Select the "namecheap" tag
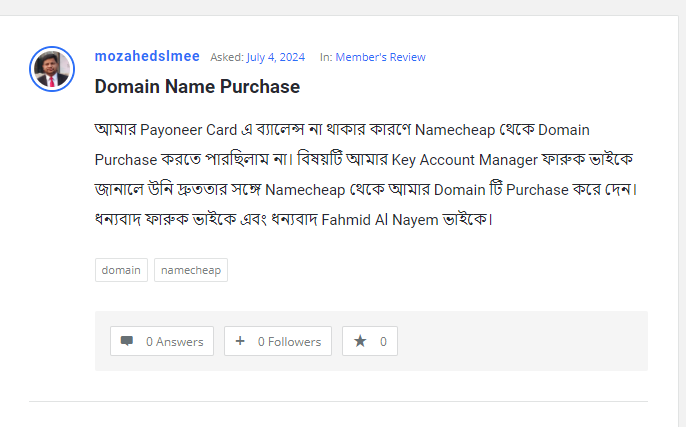This screenshot has width=686, height=427. pos(191,269)
